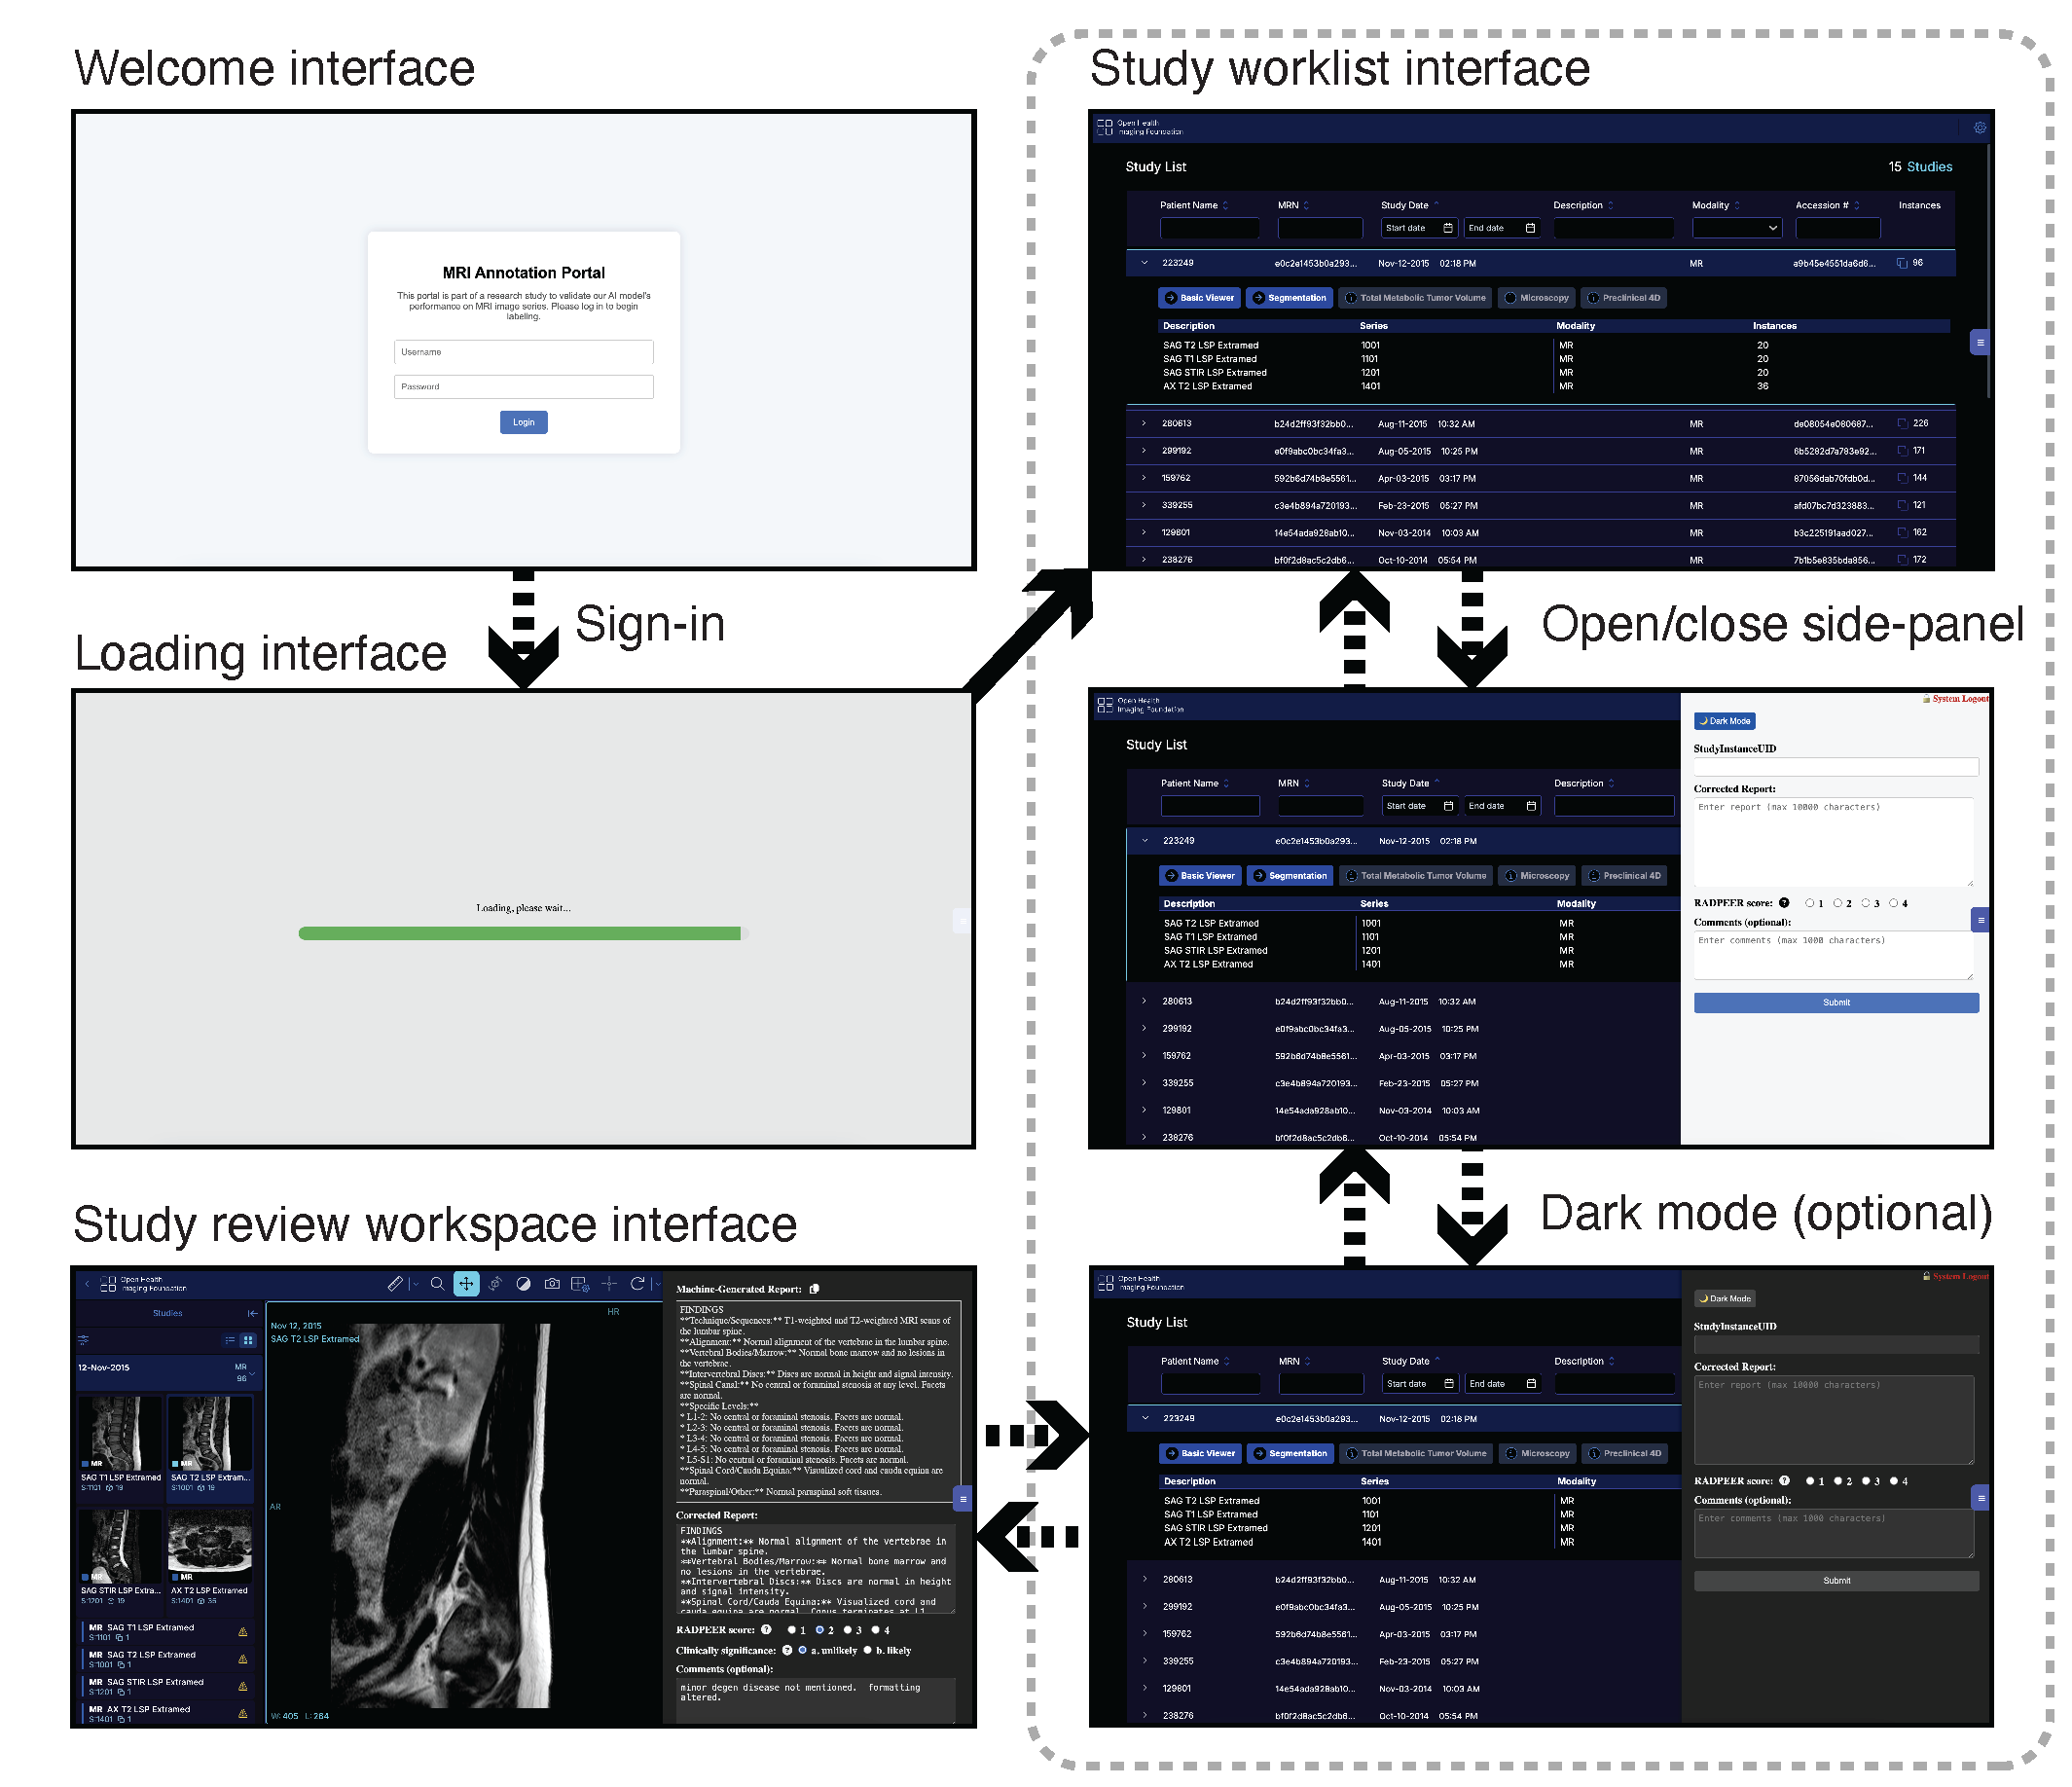Open Segmentation mode in top worklist
2072x1787 pixels.
click(1289, 297)
